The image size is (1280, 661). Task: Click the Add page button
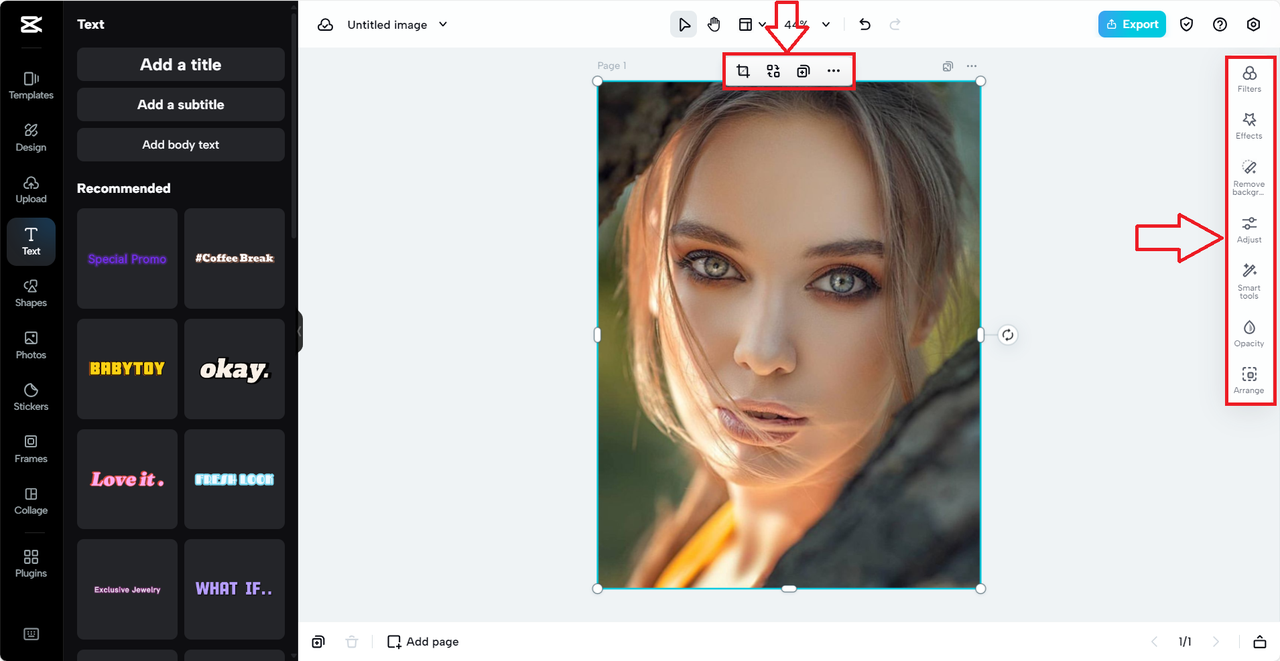tap(423, 642)
